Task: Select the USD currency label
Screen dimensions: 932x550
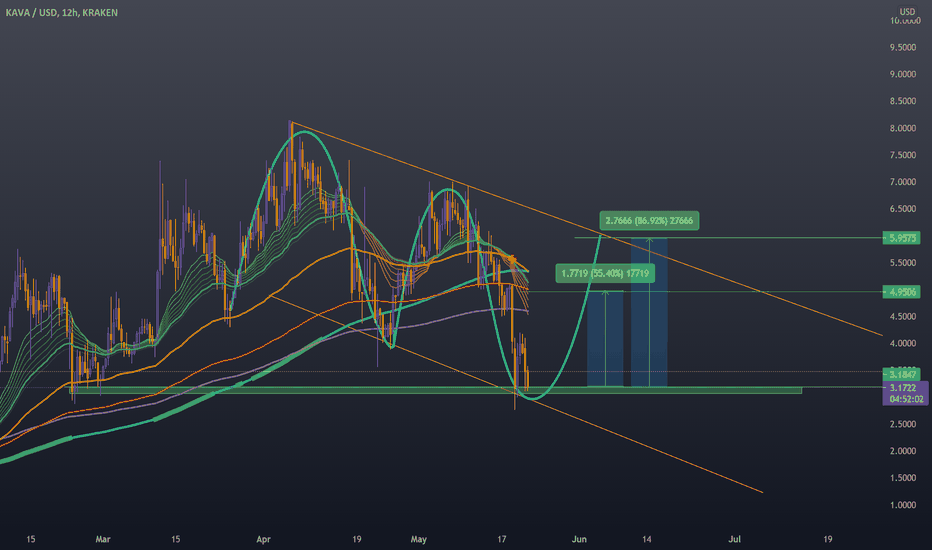Action: click(x=907, y=11)
